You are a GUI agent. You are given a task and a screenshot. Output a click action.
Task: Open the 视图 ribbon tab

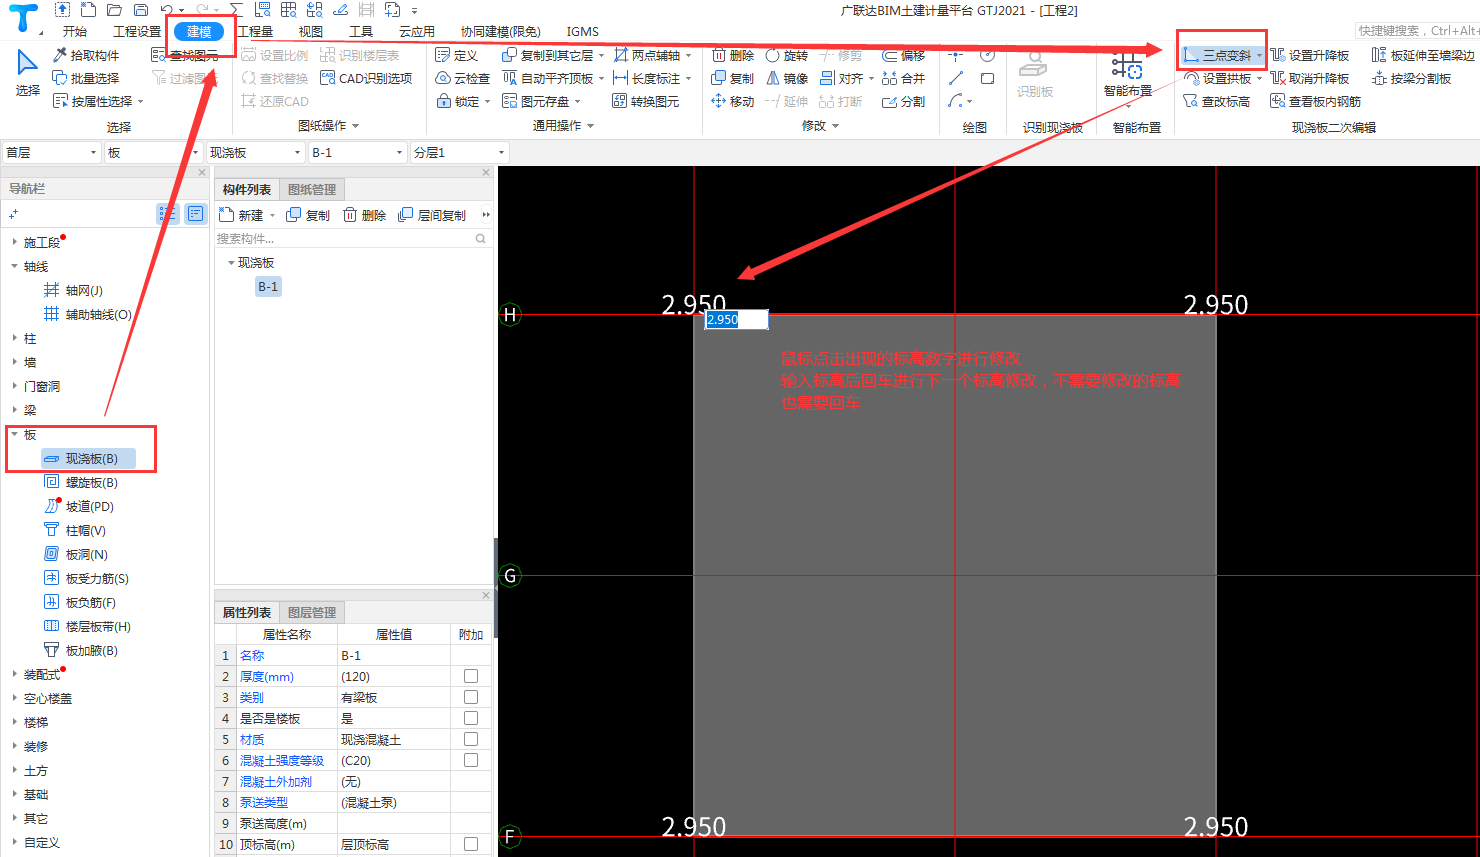(x=311, y=32)
